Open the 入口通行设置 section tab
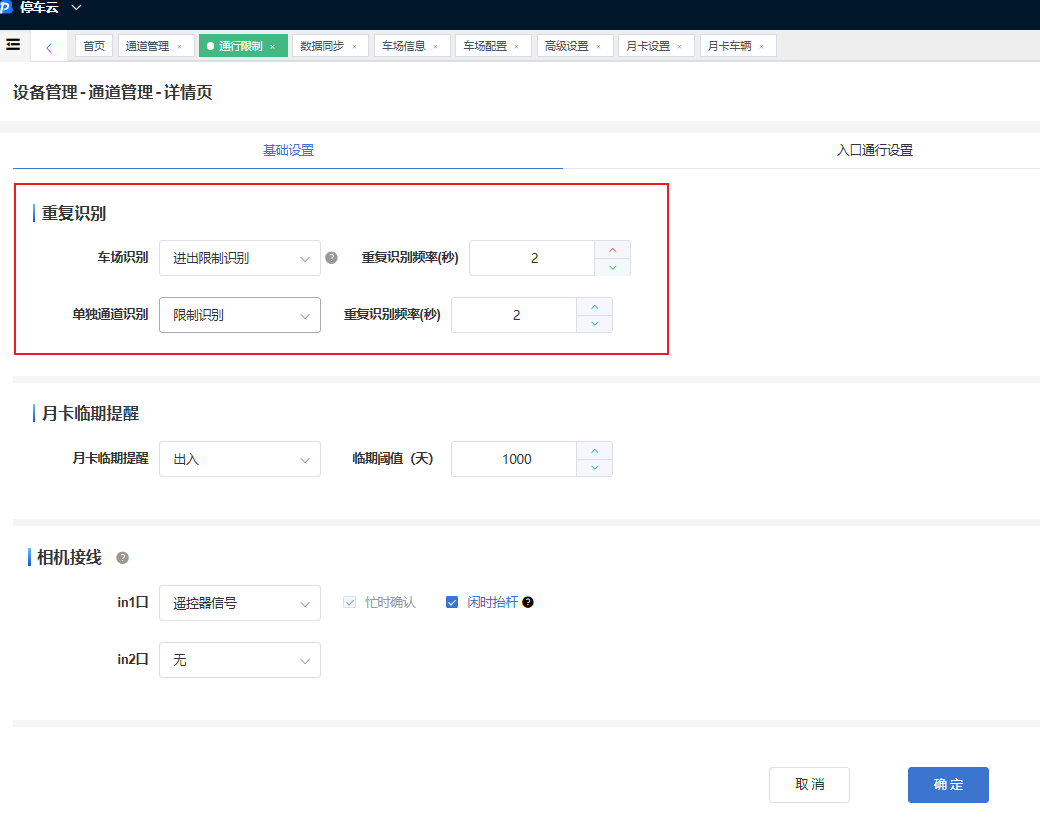Viewport: 1040px width, 823px height. point(874,151)
